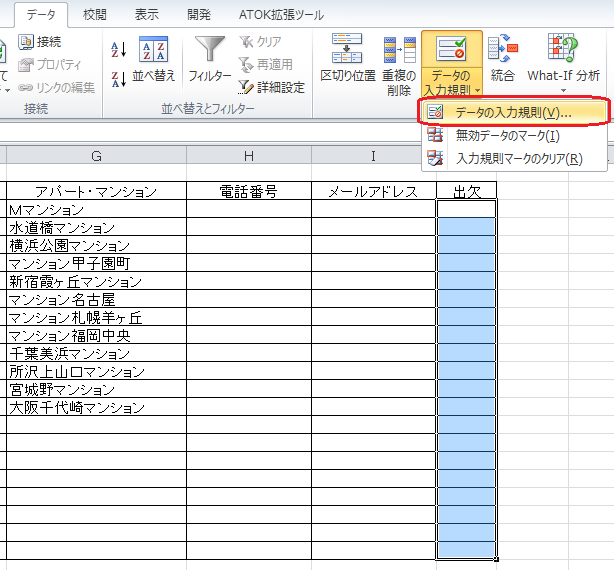Open the ATOK拡張ツール tab
The image size is (614, 570).
coord(281,14)
